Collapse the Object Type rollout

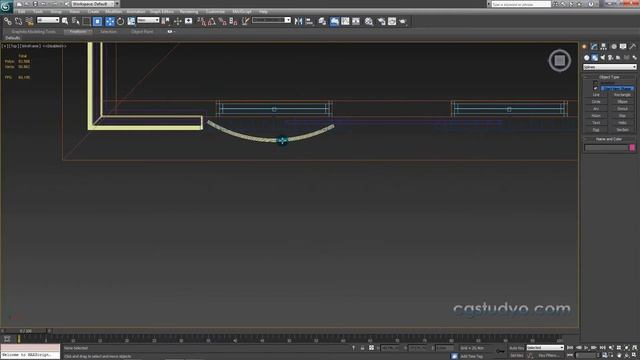point(609,77)
